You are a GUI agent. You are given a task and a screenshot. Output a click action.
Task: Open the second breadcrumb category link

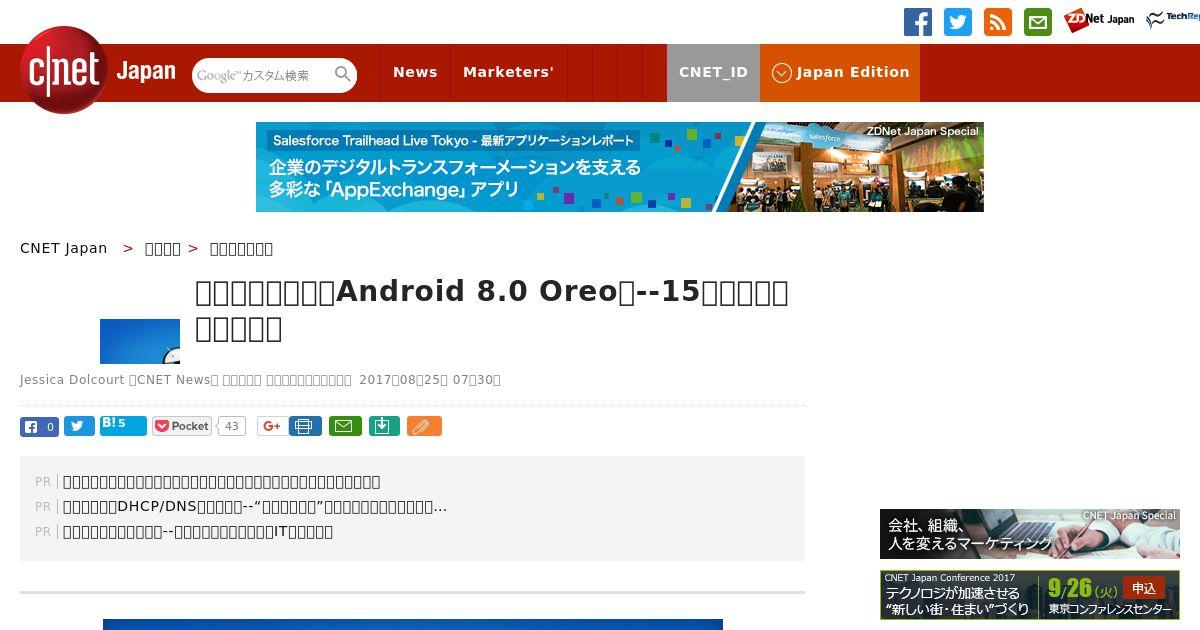pyautogui.click(x=163, y=248)
